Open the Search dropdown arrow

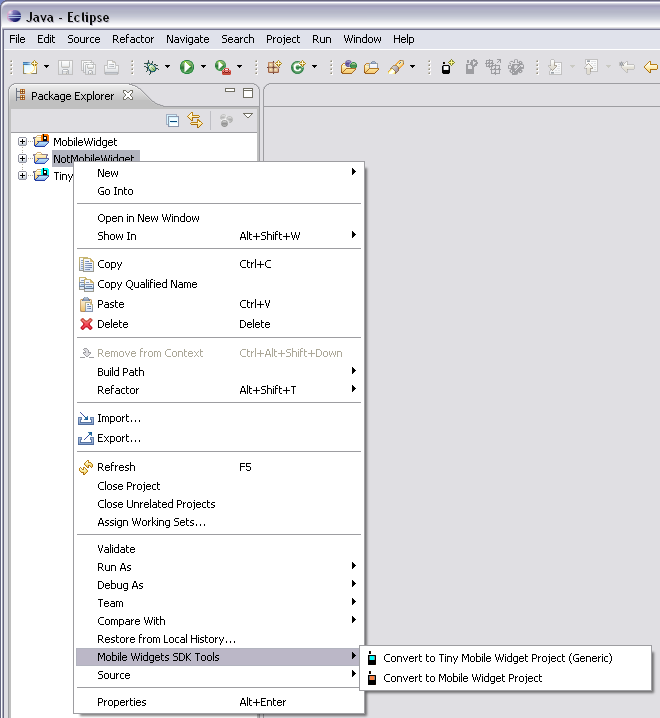coord(412,67)
